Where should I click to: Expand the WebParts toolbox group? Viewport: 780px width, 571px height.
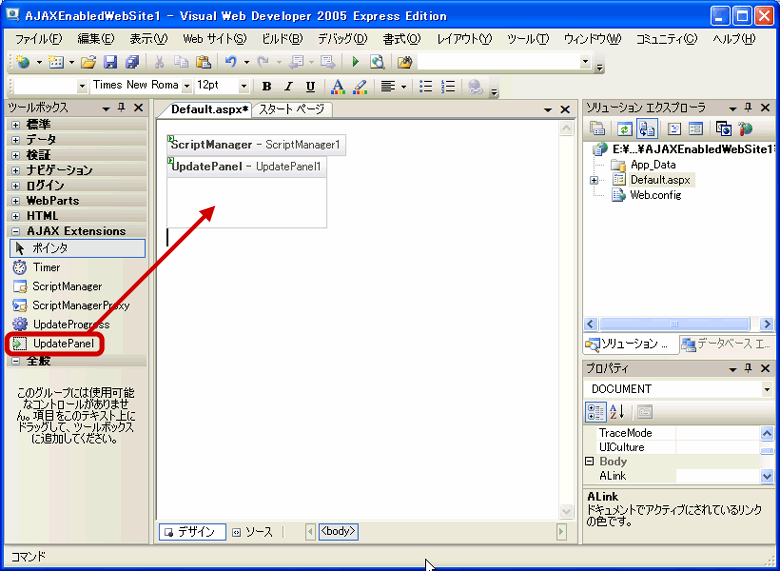click(16, 201)
